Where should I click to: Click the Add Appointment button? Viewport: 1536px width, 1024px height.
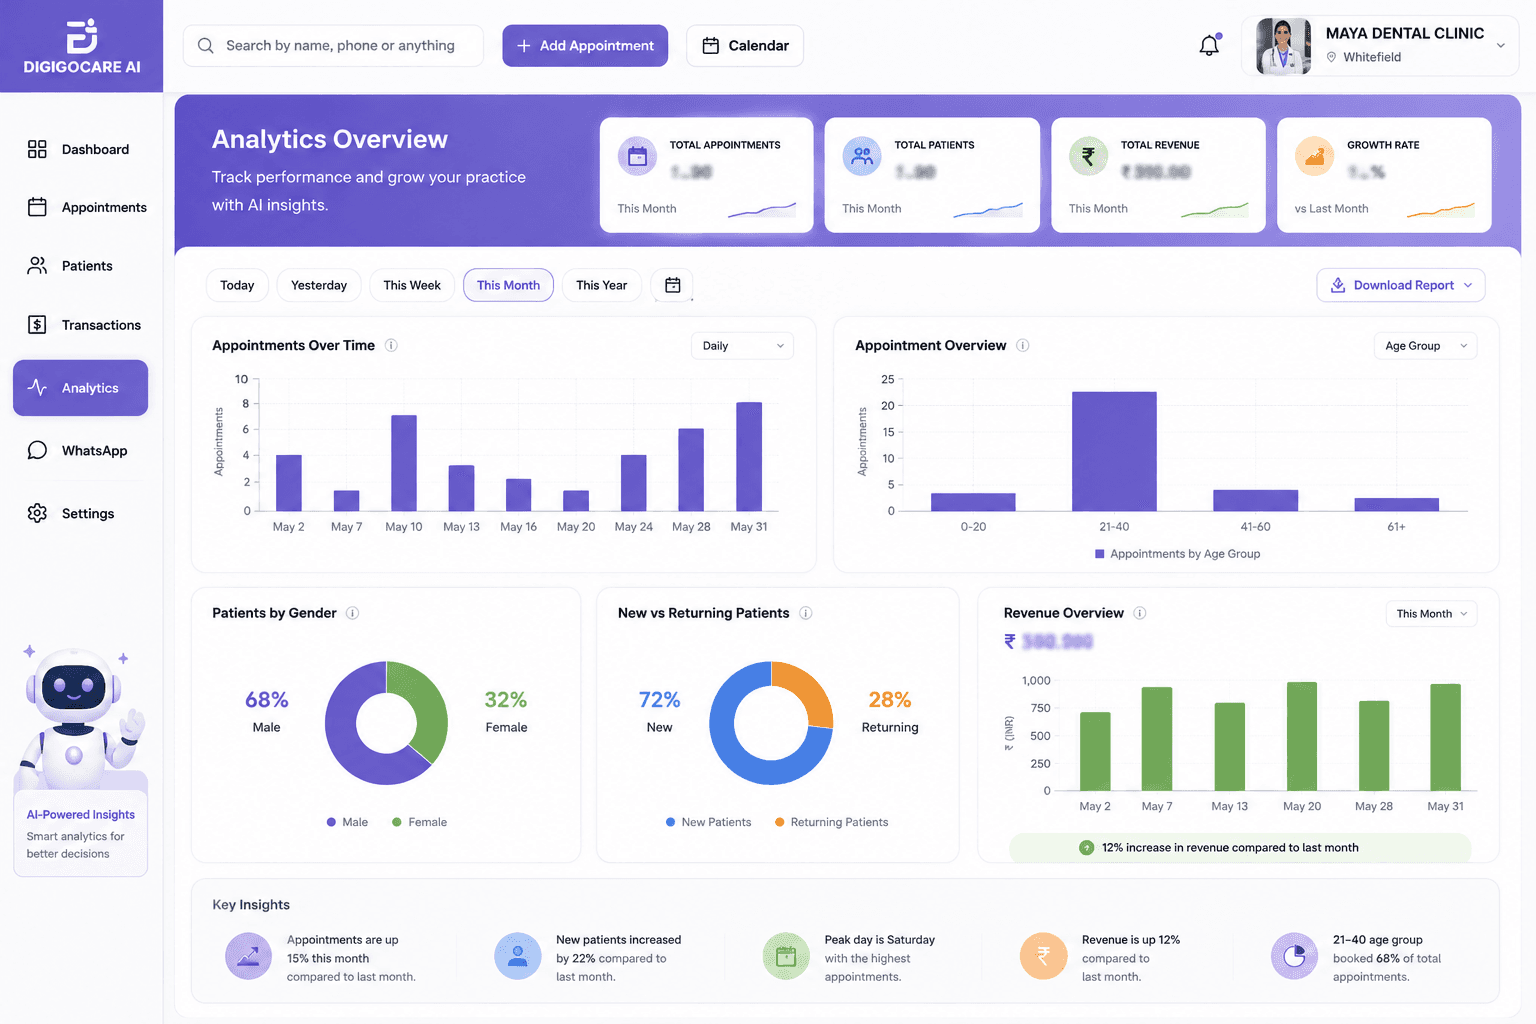[585, 46]
